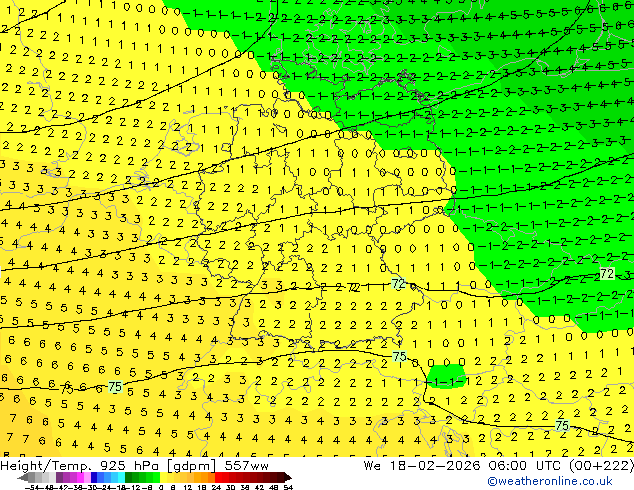634x490 pixels.
Task: Click the gray left arrow end of color legend
Action: 23,478
